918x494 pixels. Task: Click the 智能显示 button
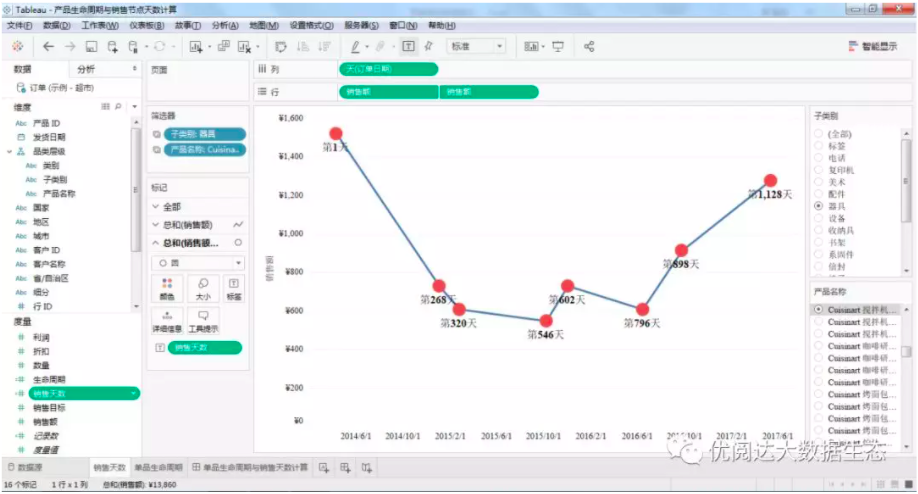pyautogui.click(x=873, y=46)
